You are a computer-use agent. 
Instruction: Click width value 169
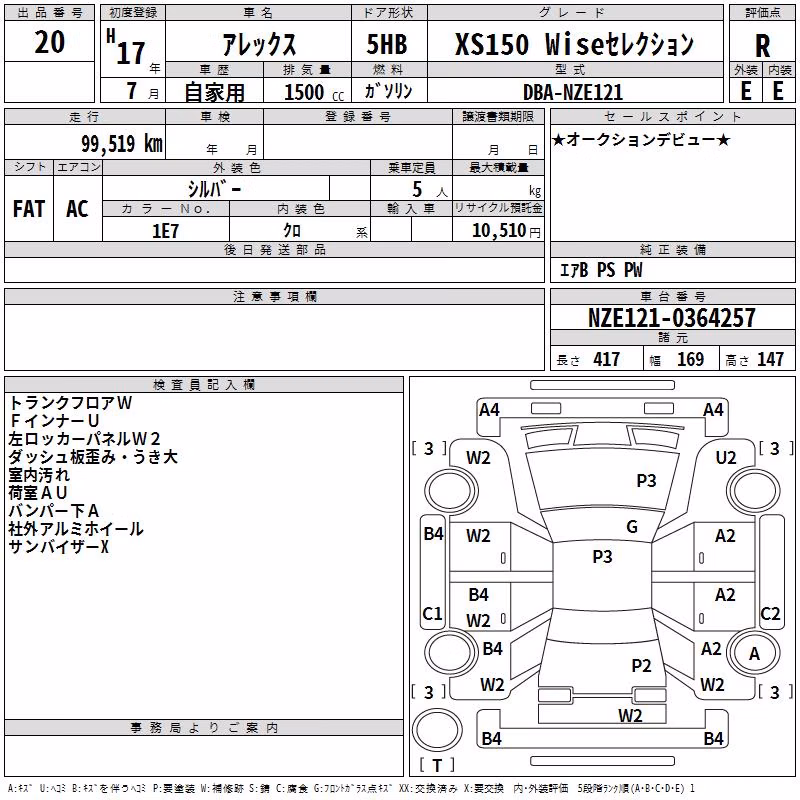point(690,360)
